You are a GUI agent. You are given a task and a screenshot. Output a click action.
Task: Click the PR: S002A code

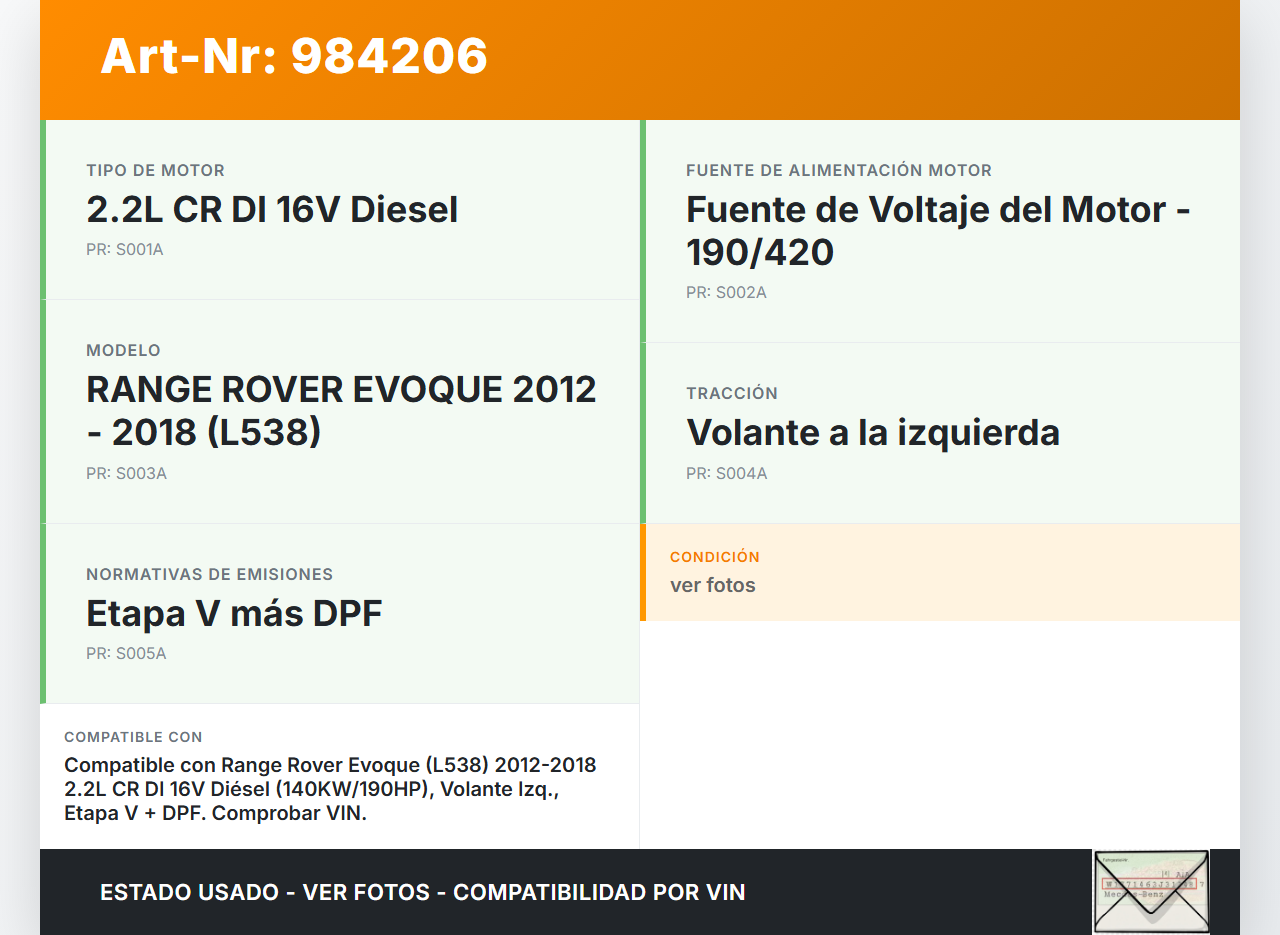726,293
